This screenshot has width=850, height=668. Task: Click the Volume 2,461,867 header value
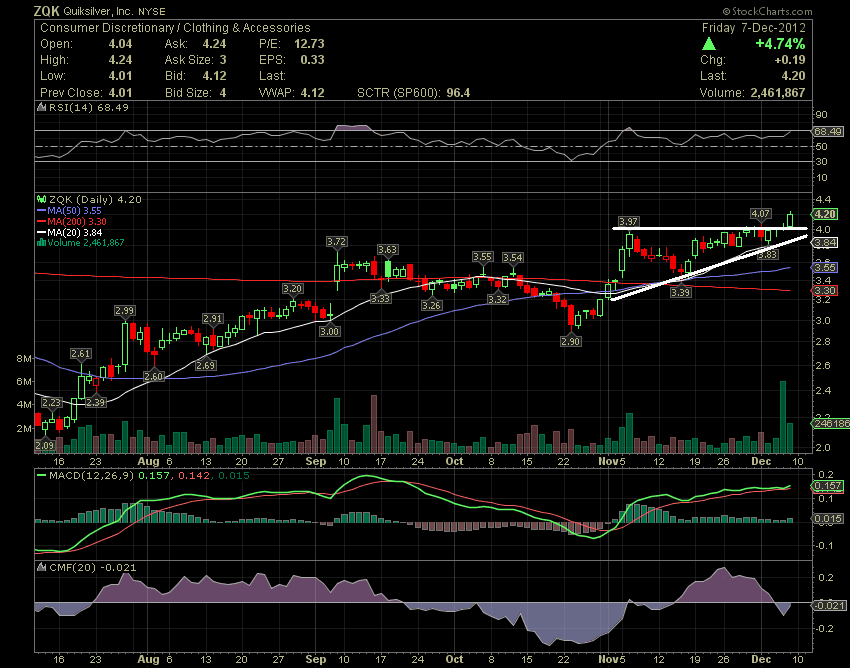pos(778,93)
